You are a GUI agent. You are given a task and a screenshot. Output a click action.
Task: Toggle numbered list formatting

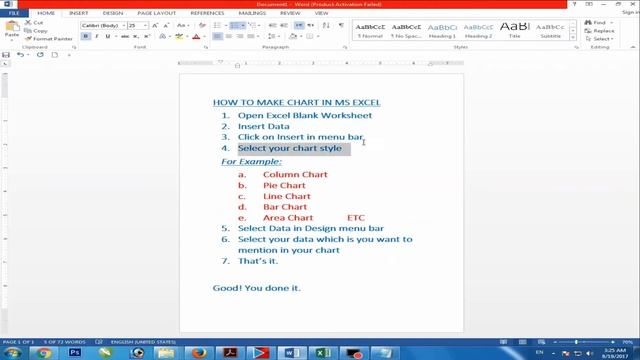pos(234,25)
